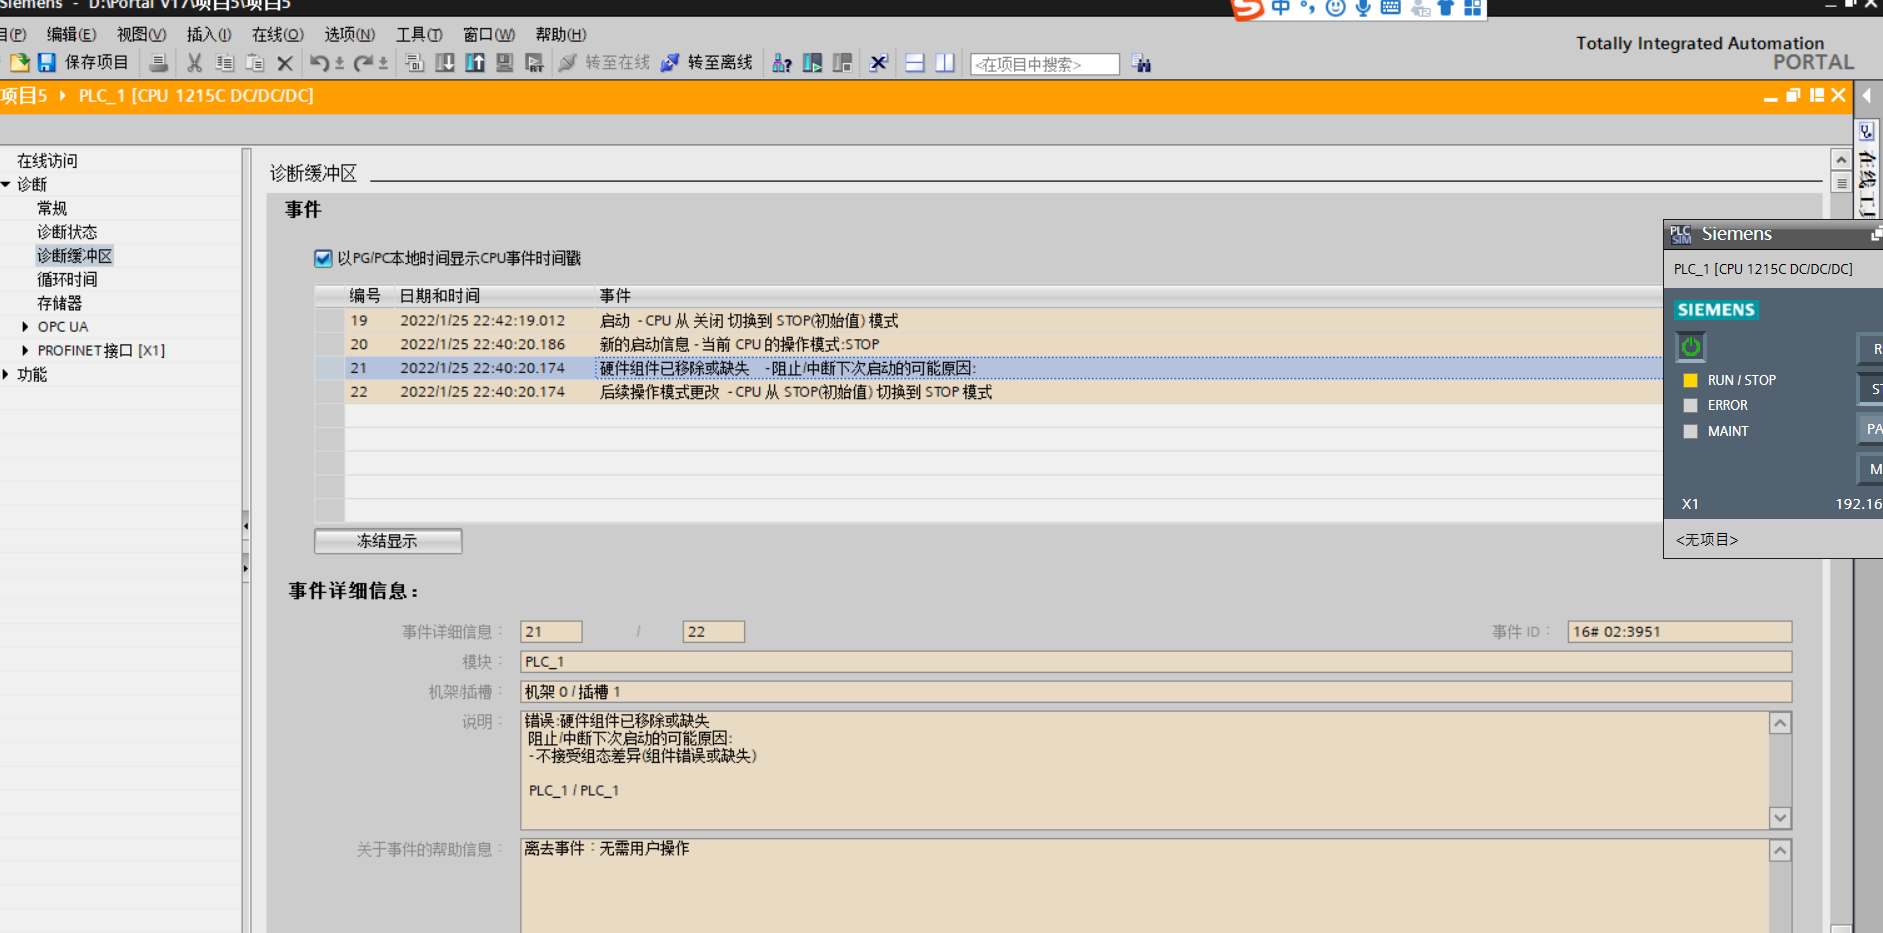Click the copy toolbar icon
1883x933 pixels.
click(x=225, y=63)
